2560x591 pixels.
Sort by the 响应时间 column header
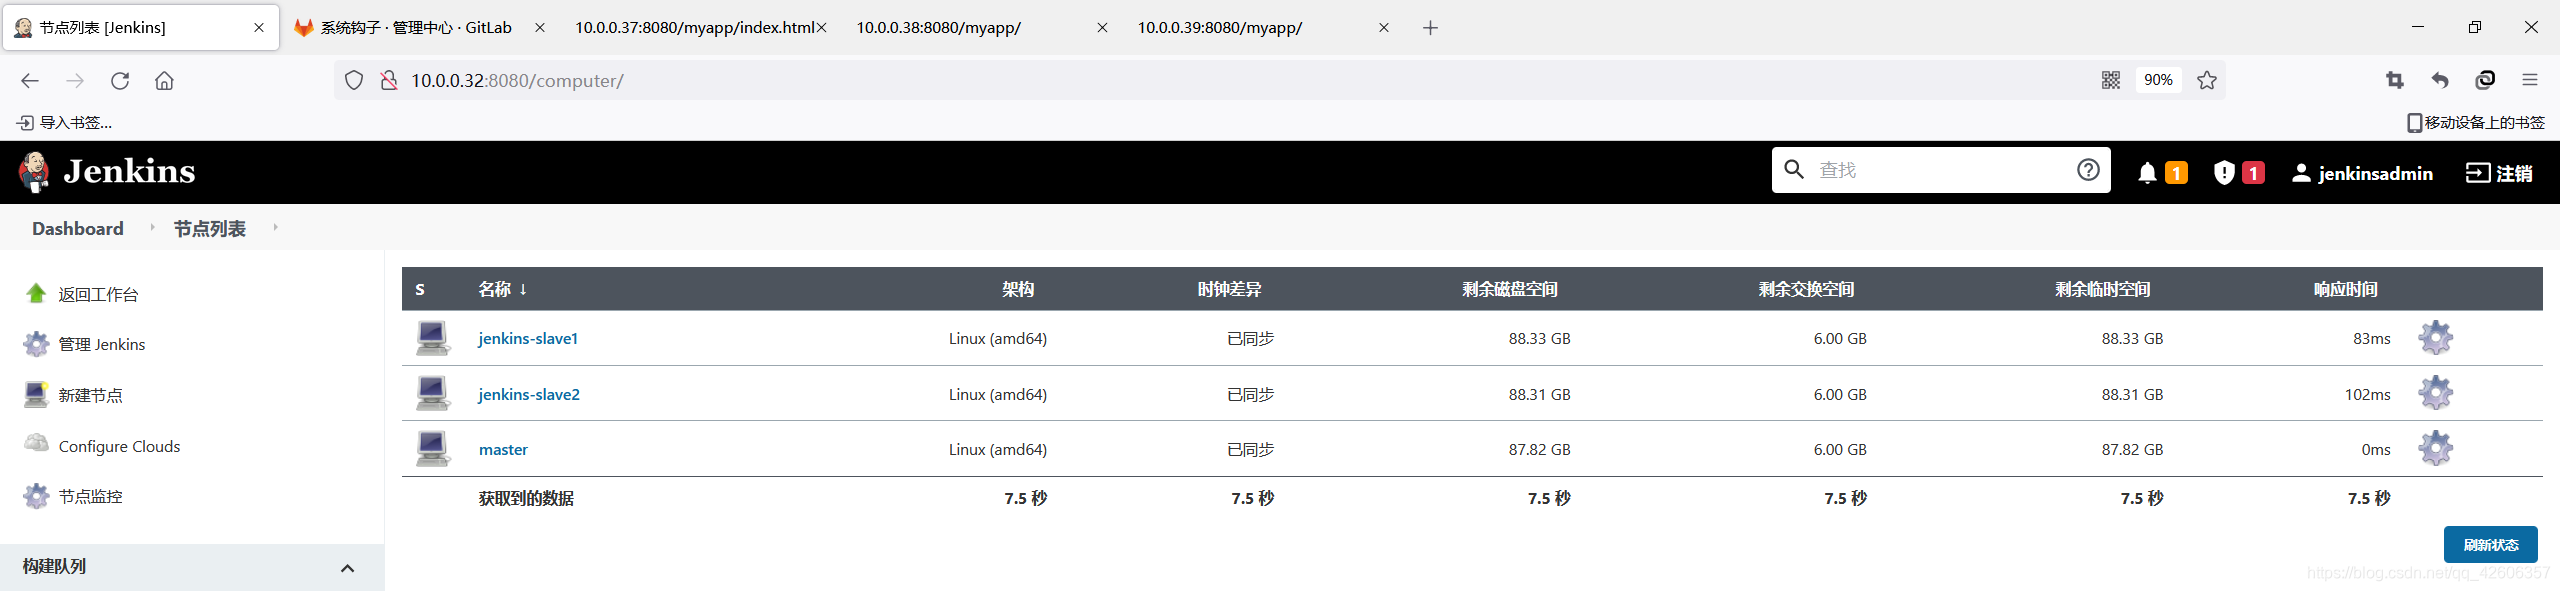[x=2345, y=289]
